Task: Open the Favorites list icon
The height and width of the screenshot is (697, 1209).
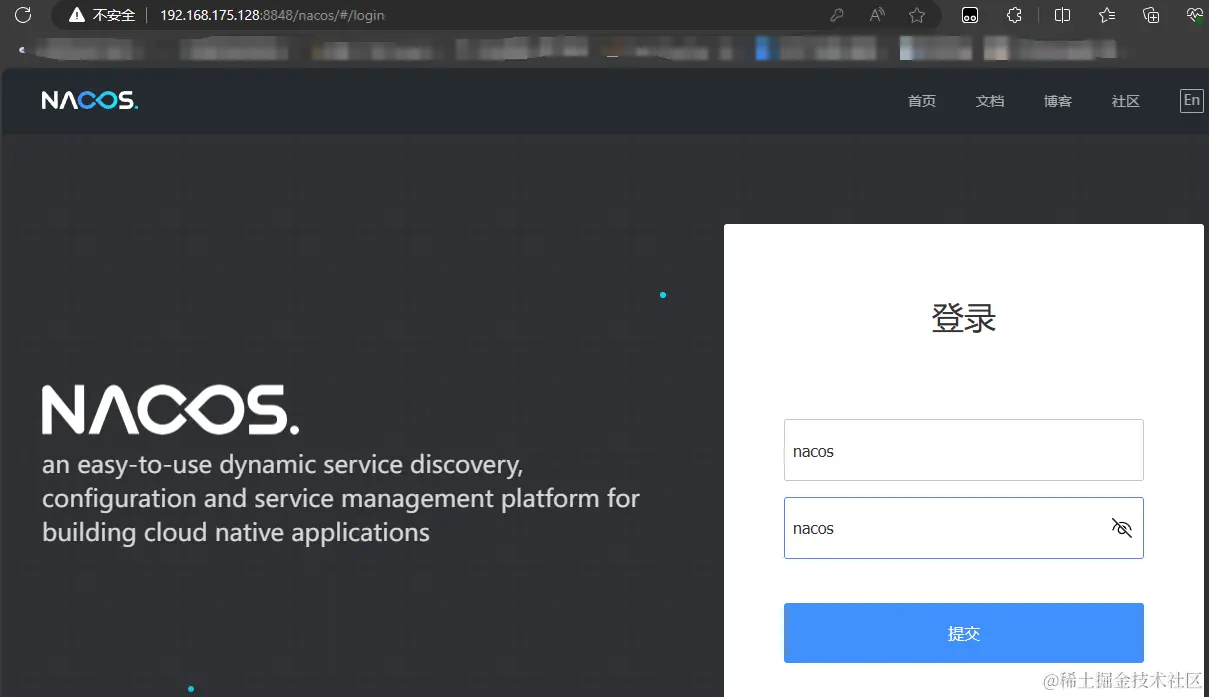Action: click(x=1107, y=15)
